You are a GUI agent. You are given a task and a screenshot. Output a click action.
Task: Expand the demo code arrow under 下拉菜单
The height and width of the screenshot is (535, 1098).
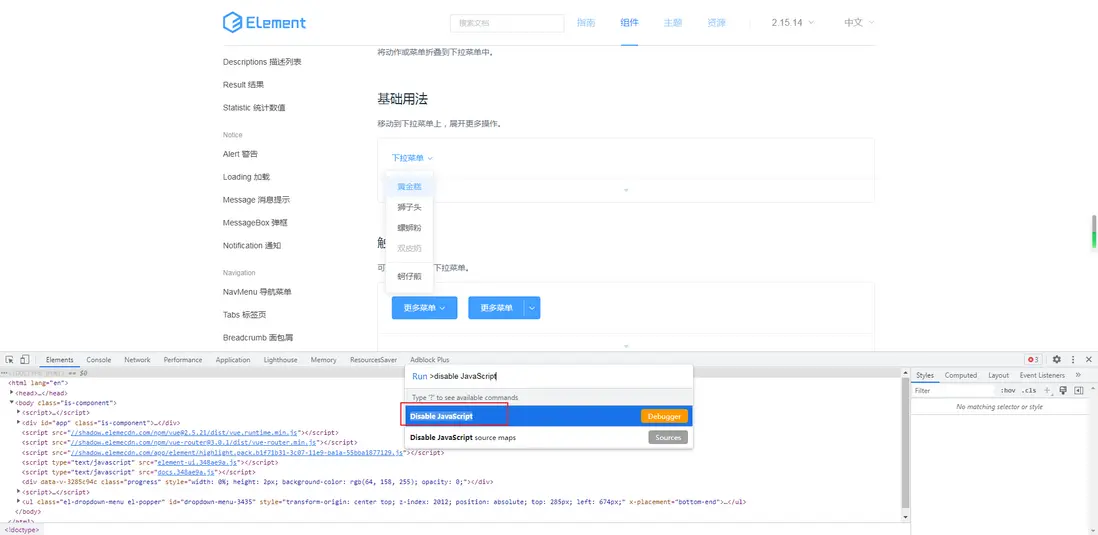coord(626,190)
